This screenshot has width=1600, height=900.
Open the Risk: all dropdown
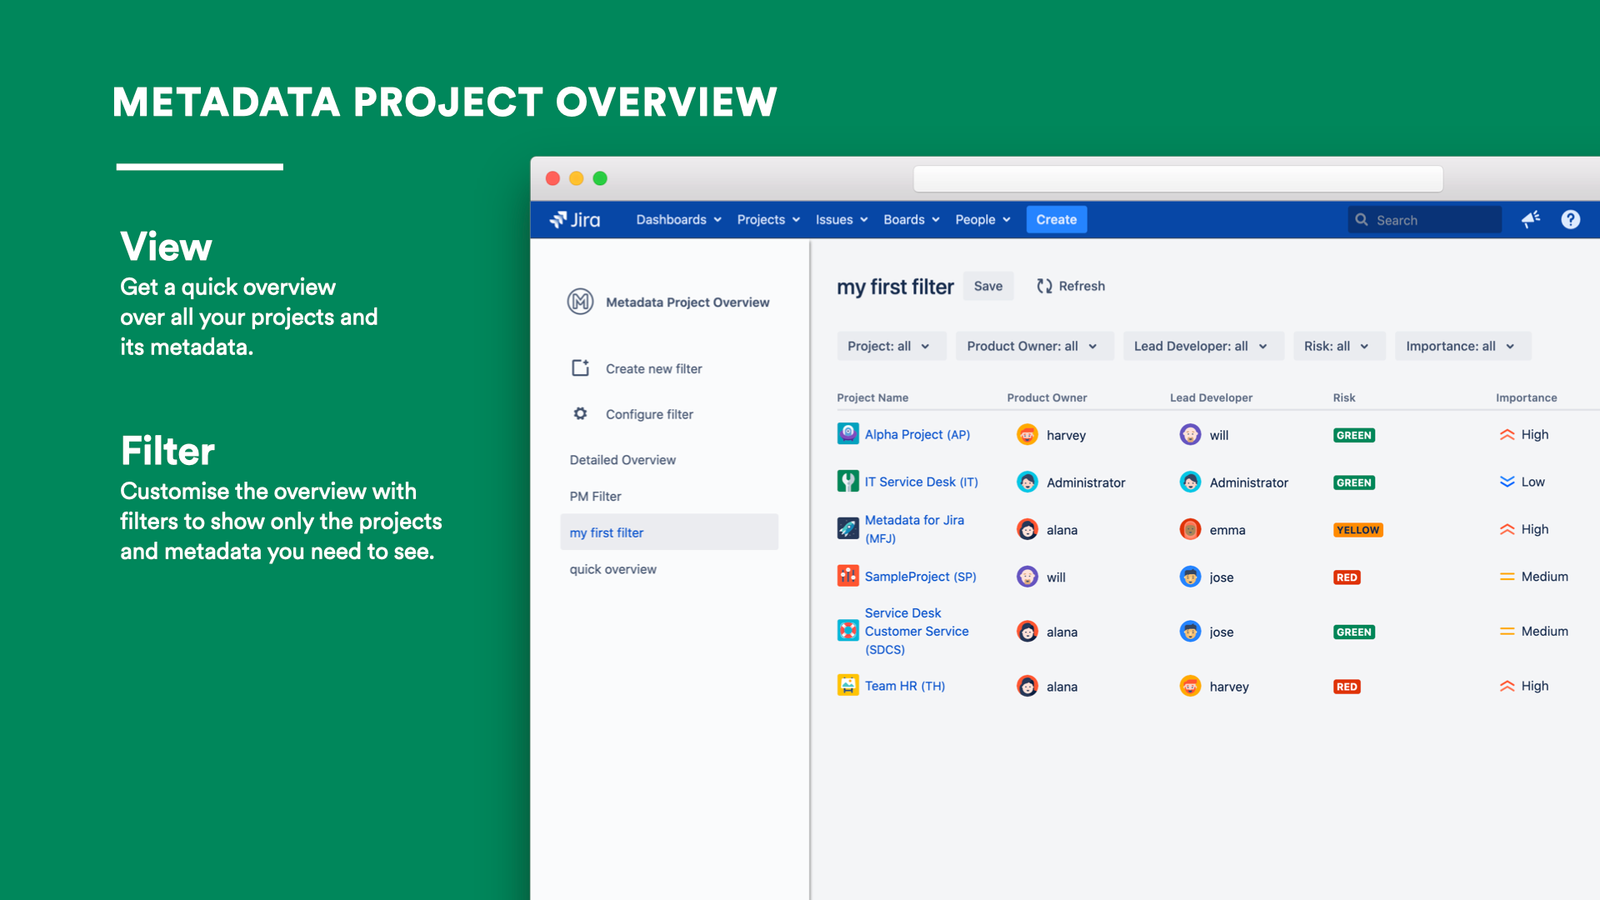coord(1339,346)
